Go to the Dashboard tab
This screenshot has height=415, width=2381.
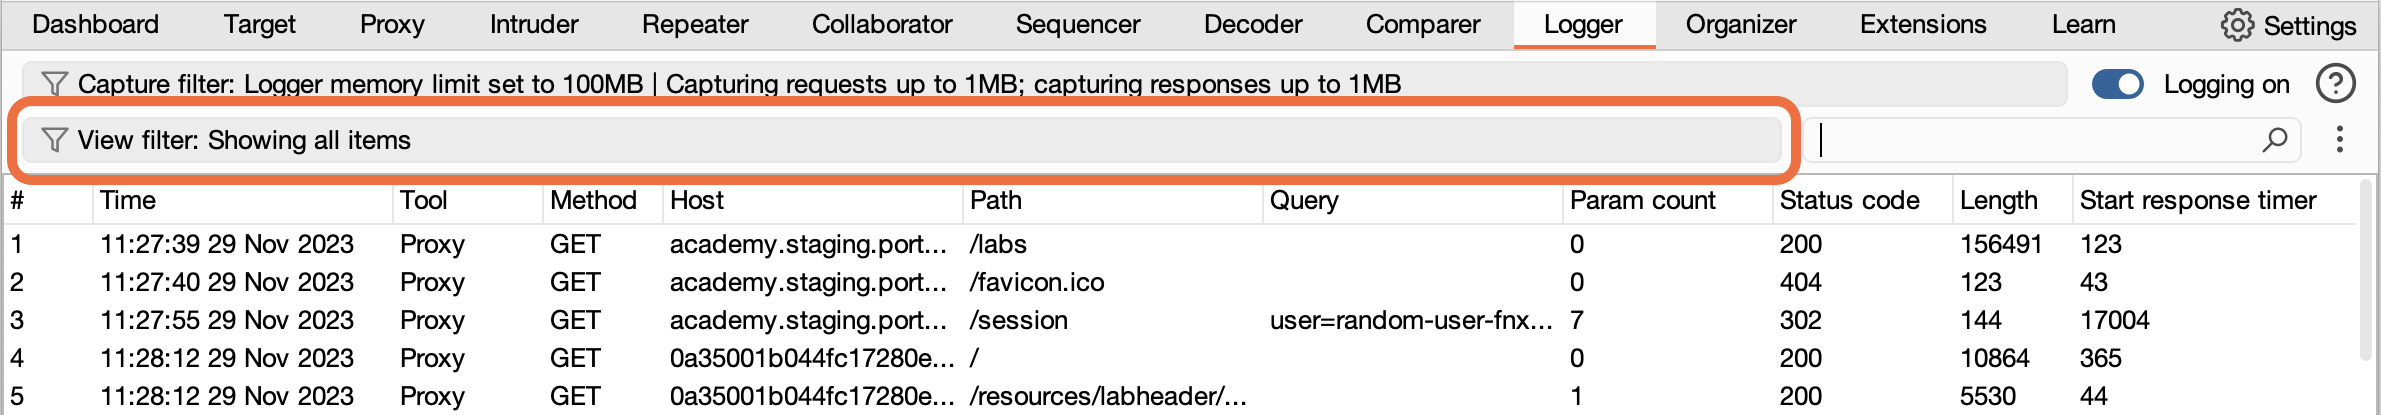tap(95, 25)
